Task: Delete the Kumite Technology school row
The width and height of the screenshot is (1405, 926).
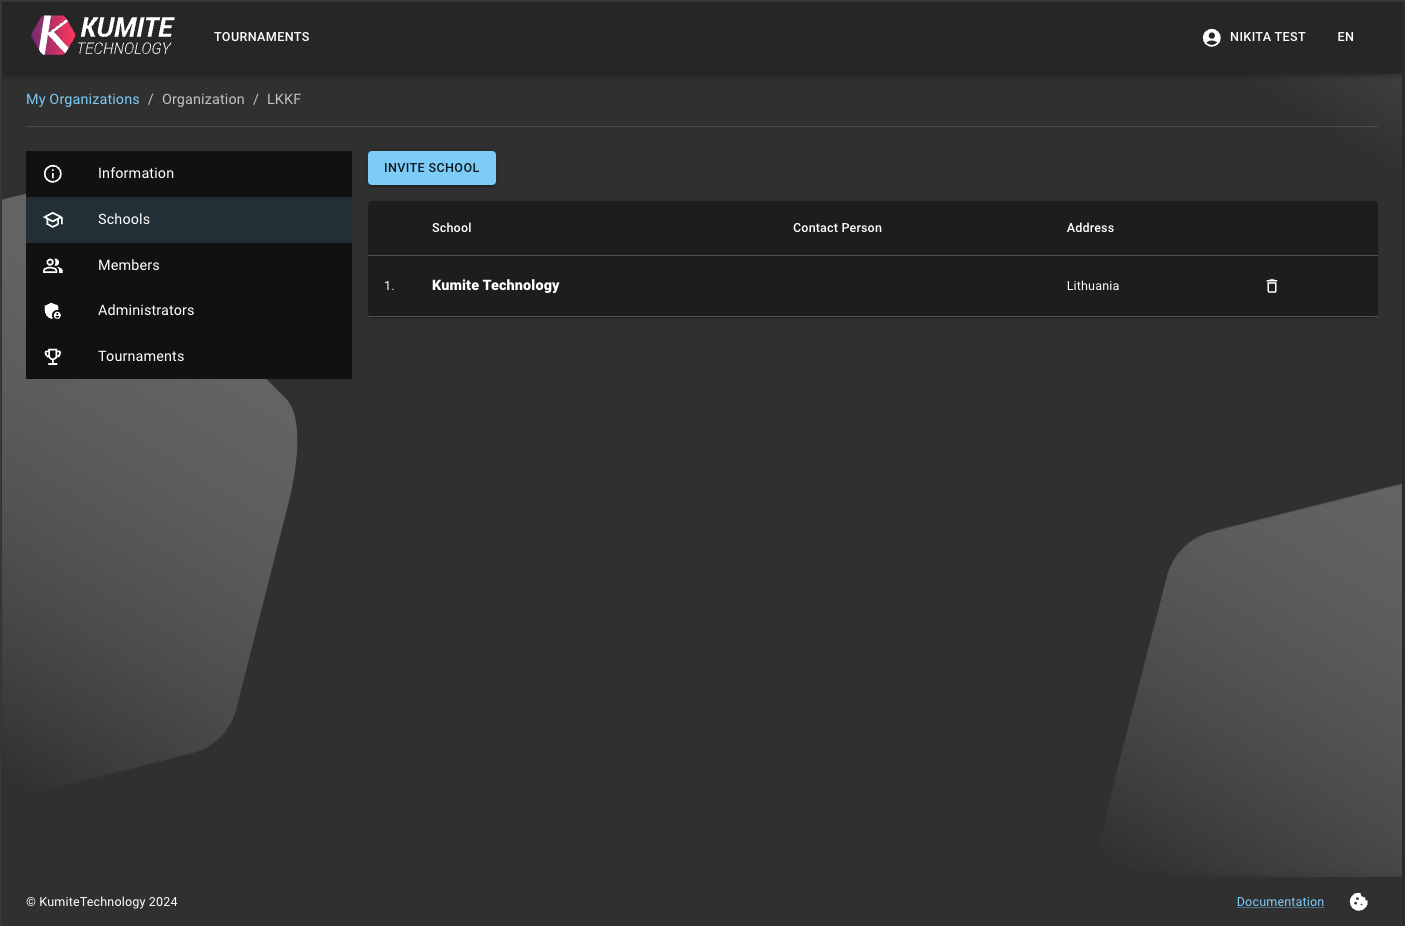Action: (x=1272, y=286)
